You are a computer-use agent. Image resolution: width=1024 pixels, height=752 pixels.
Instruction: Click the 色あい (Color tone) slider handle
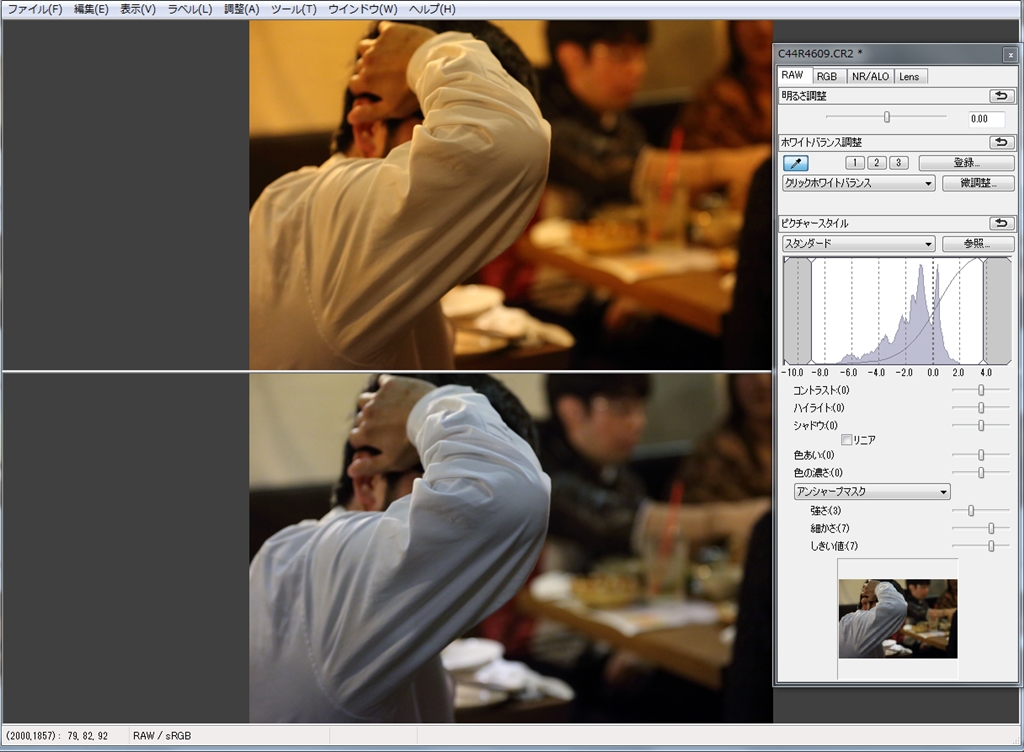(x=981, y=454)
